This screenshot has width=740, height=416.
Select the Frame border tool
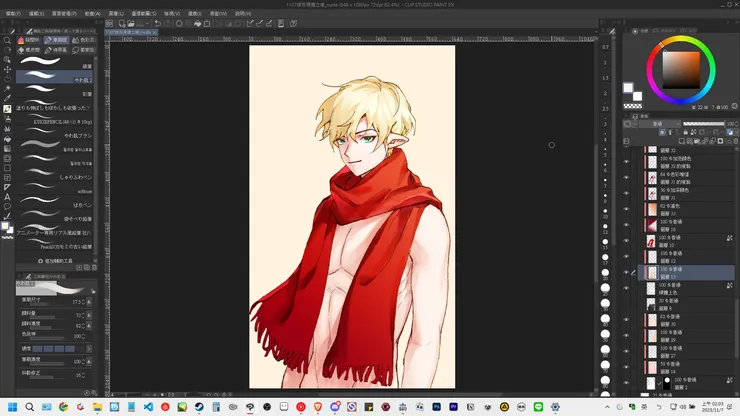pyautogui.click(x=7, y=178)
